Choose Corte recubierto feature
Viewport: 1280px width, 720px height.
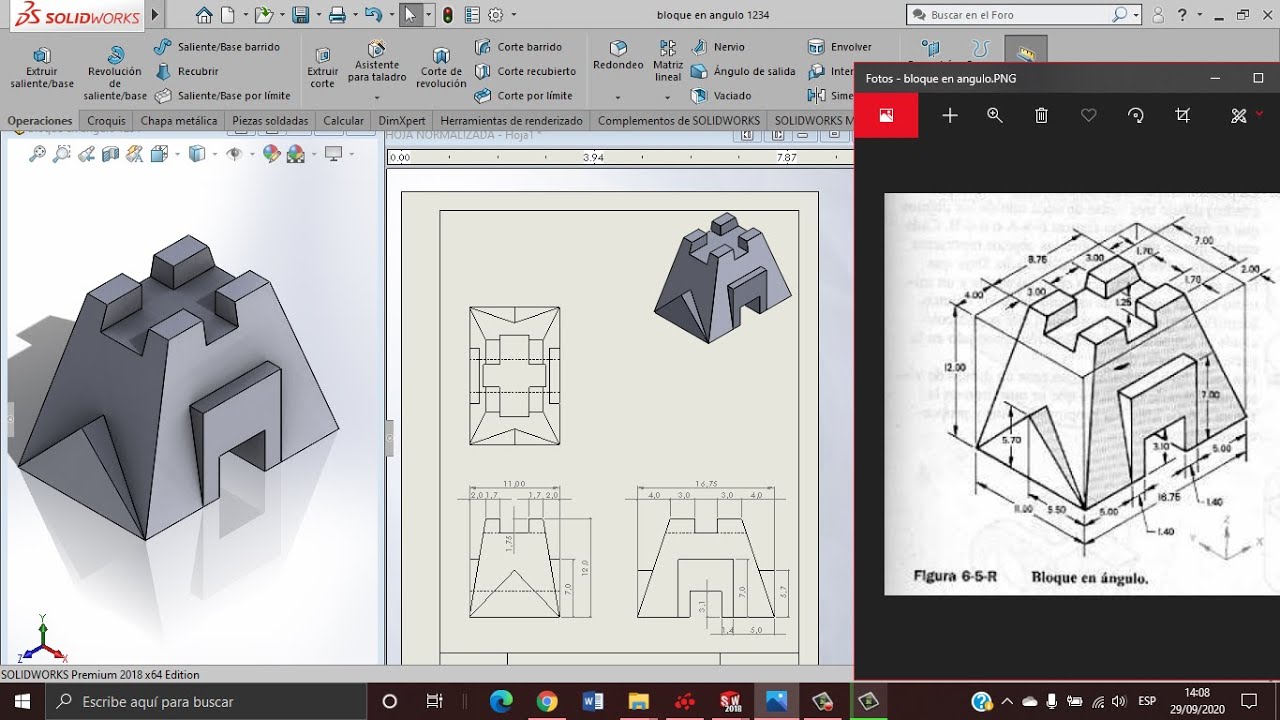(525, 71)
